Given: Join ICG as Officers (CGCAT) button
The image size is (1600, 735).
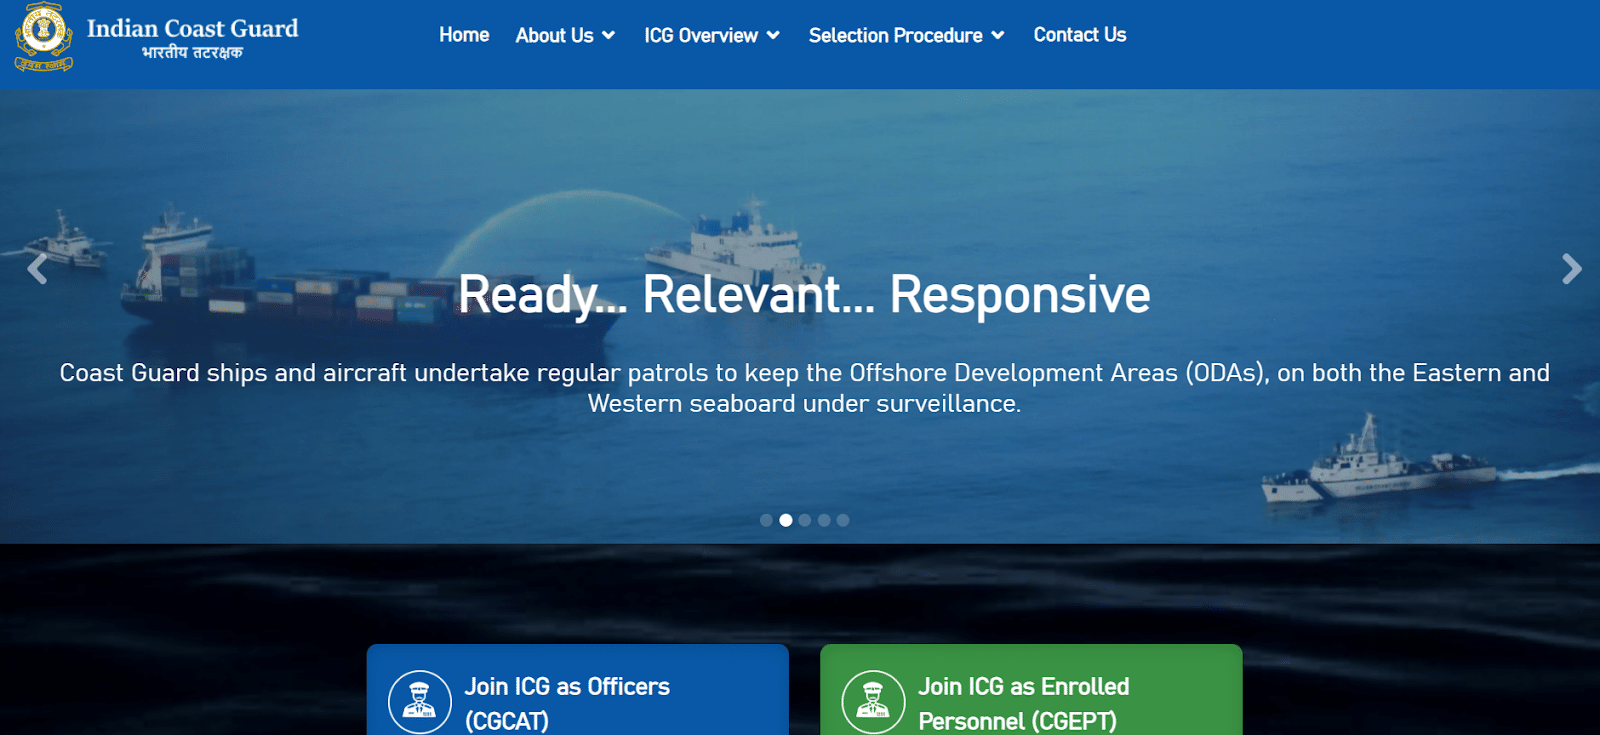Looking at the screenshot, I should [578, 690].
